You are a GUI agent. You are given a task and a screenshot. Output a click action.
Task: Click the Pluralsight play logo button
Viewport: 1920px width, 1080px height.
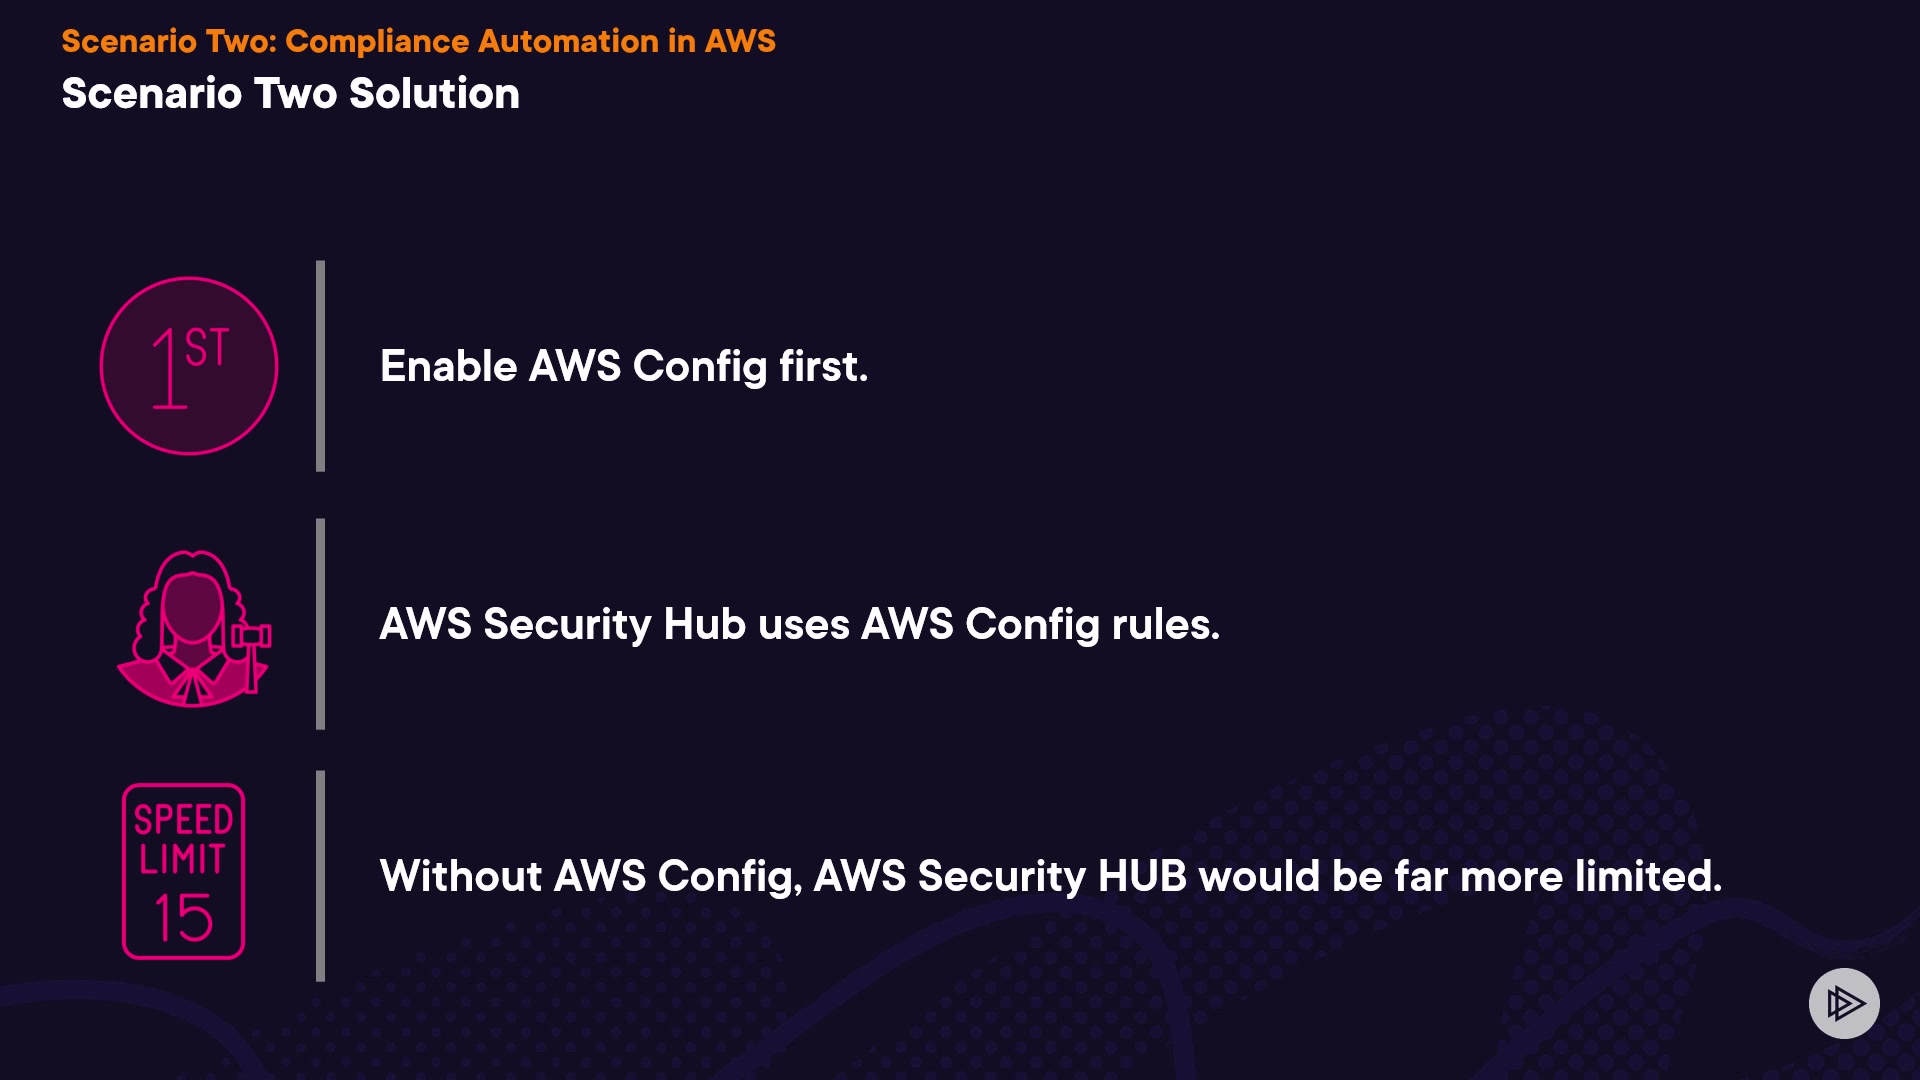point(1844,1003)
